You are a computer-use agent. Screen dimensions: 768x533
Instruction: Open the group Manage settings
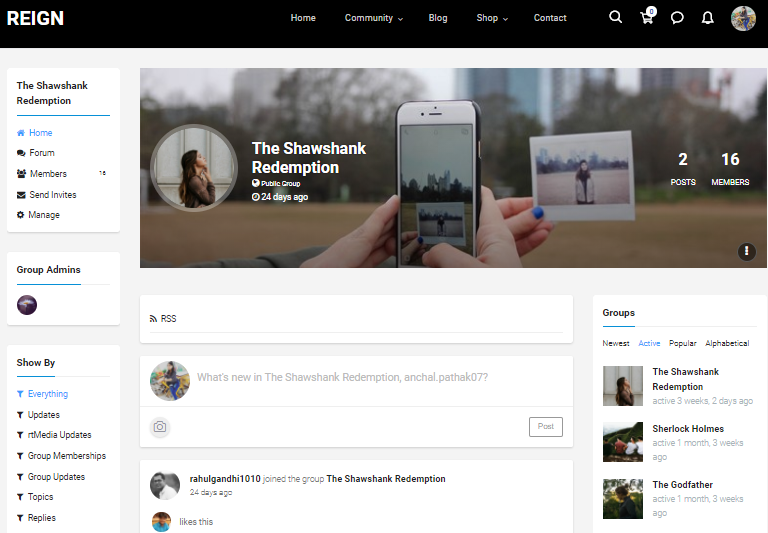pos(38,215)
